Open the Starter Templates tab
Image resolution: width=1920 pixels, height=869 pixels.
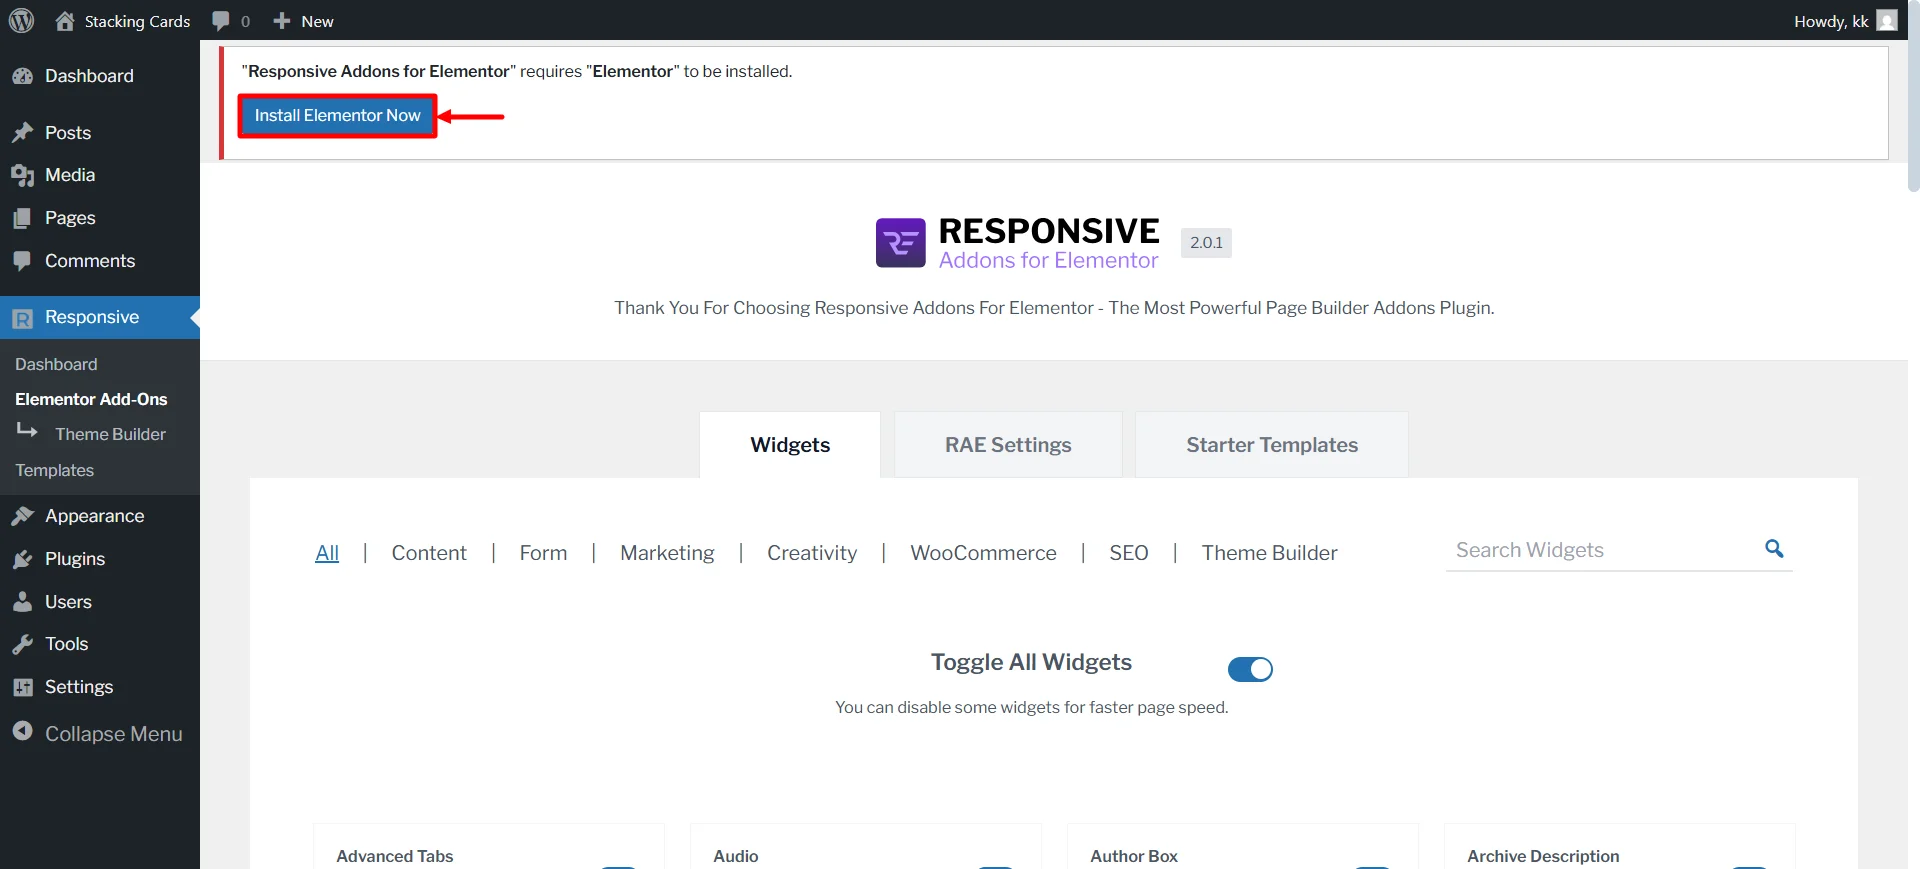click(x=1272, y=445)
